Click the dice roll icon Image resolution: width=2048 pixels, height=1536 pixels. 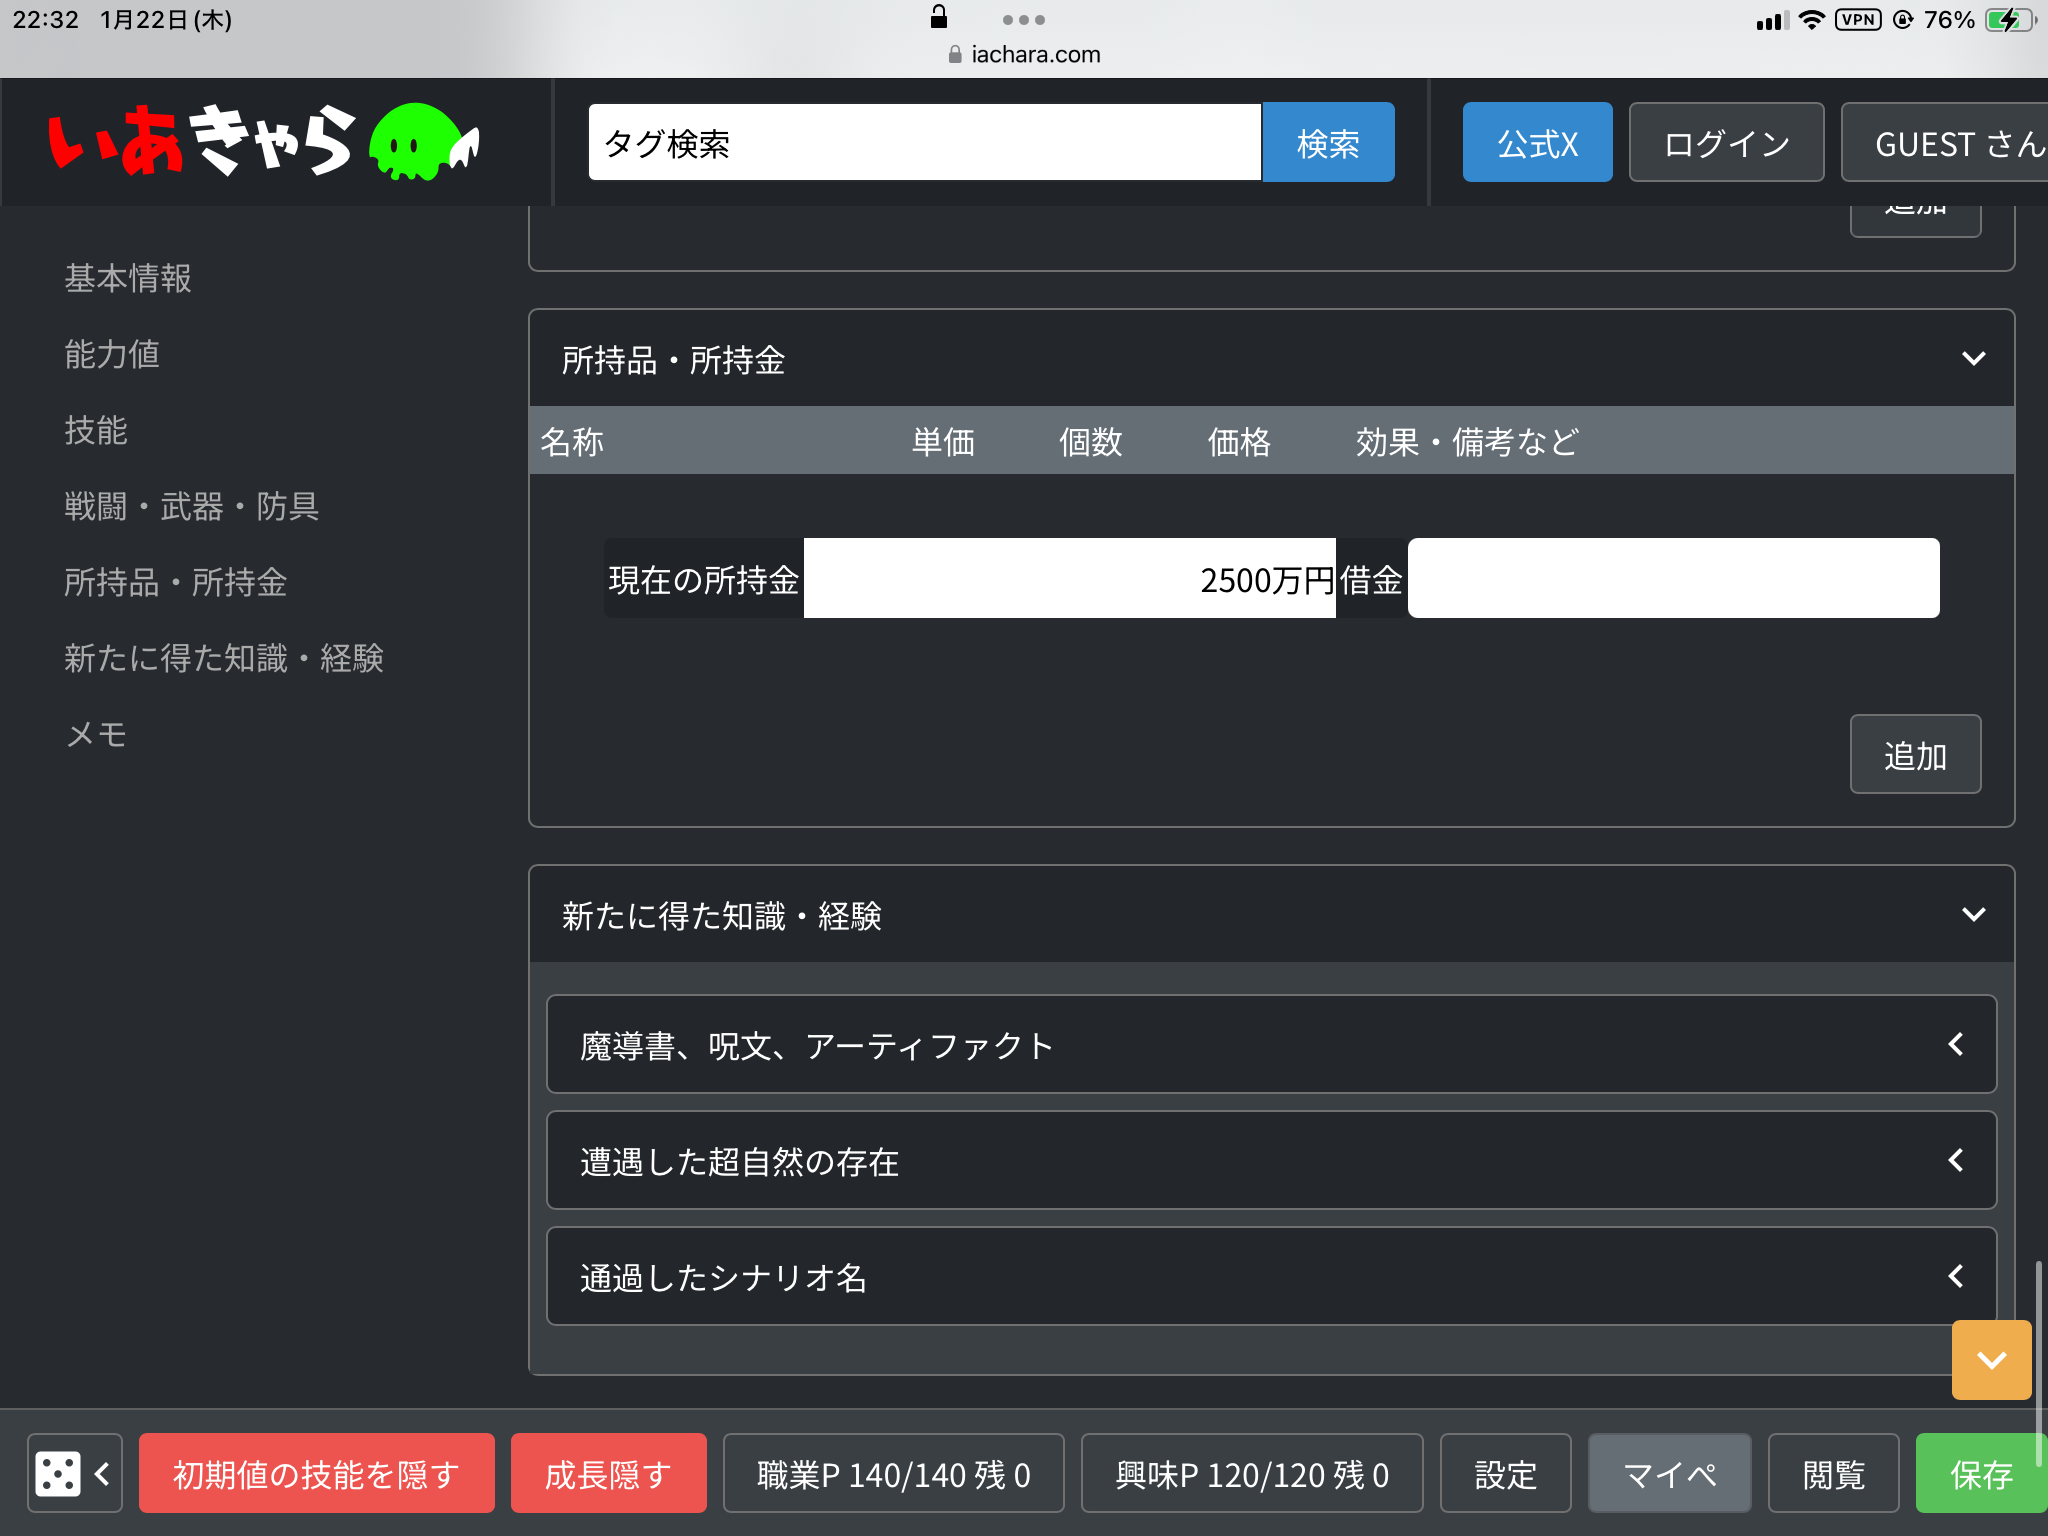(57, 1473)
